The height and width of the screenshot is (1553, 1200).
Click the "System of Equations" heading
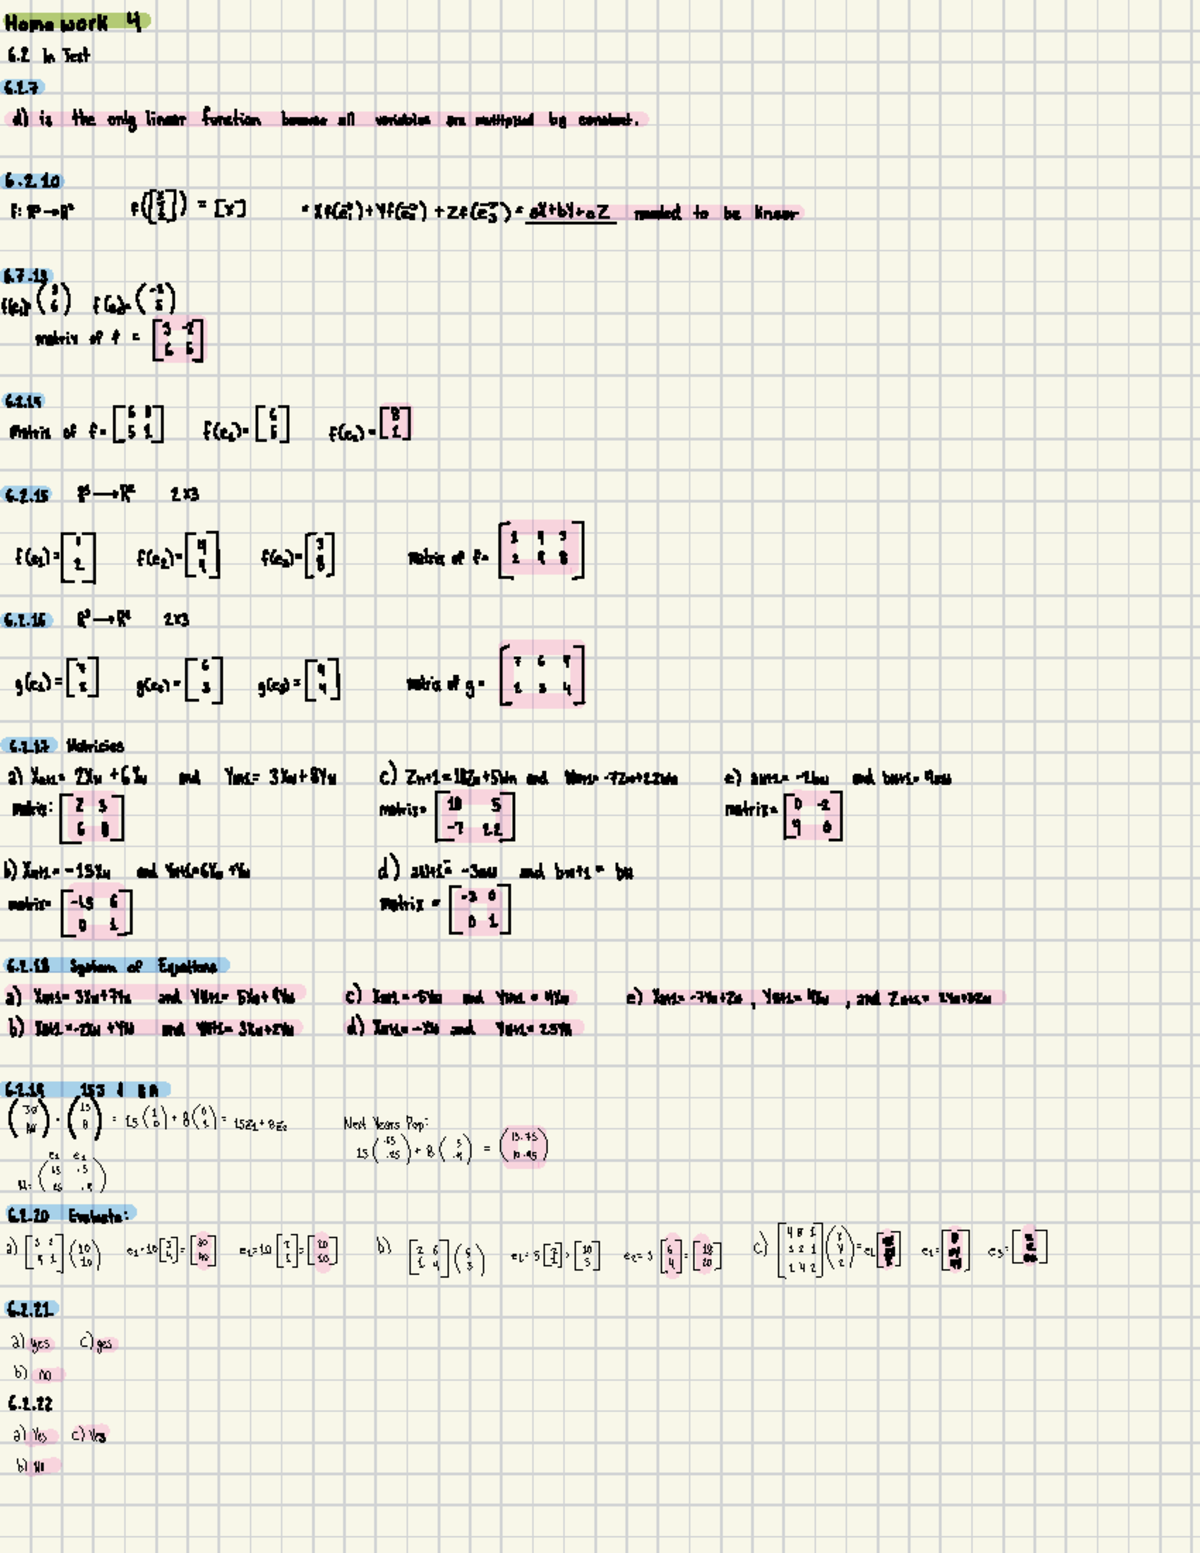click(143, 966)
